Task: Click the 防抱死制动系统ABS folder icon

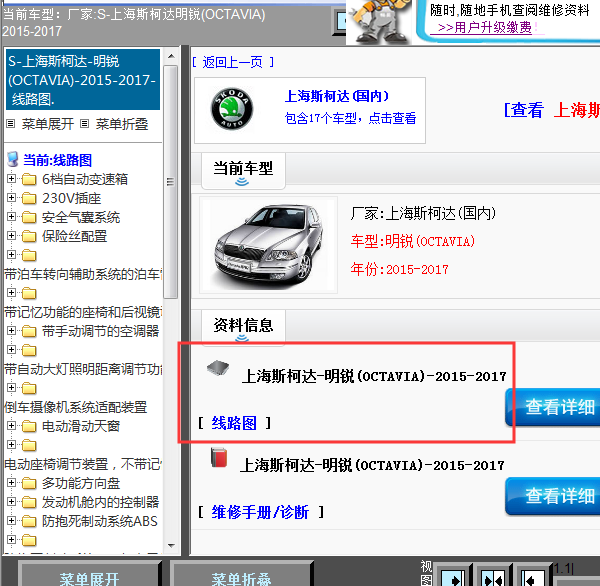Action: pyautogui.click(x=29, y=521)
